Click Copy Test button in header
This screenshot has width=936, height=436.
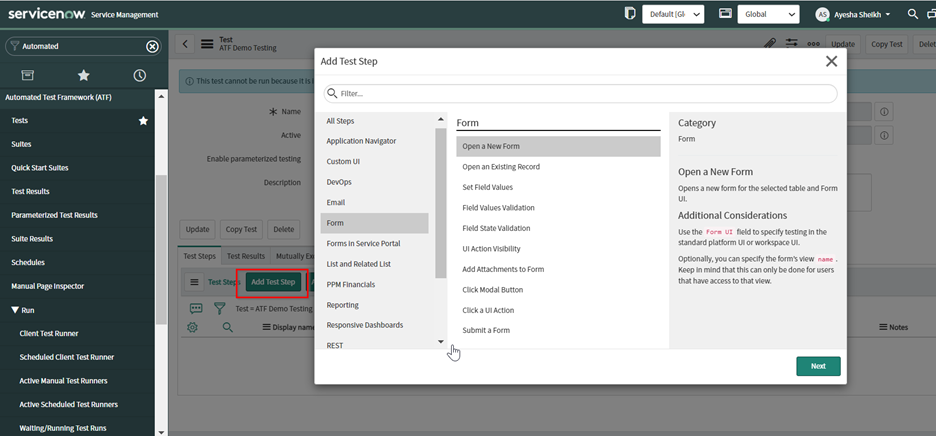pyautogui.click(x=886, y=44)
